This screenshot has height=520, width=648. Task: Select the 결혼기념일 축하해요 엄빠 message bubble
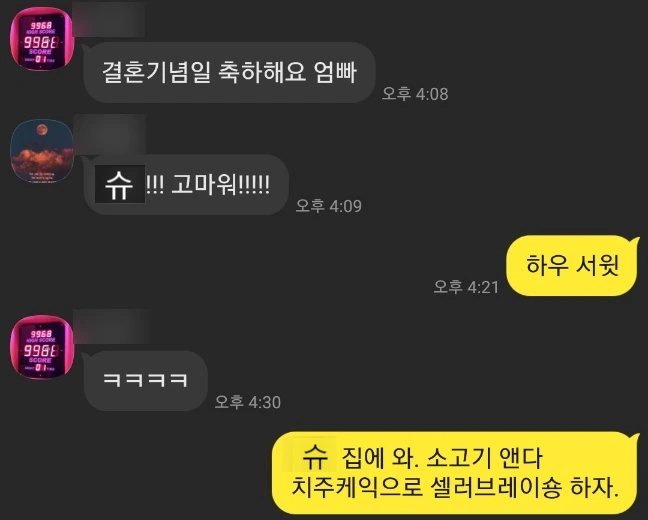tap(229, 72)
